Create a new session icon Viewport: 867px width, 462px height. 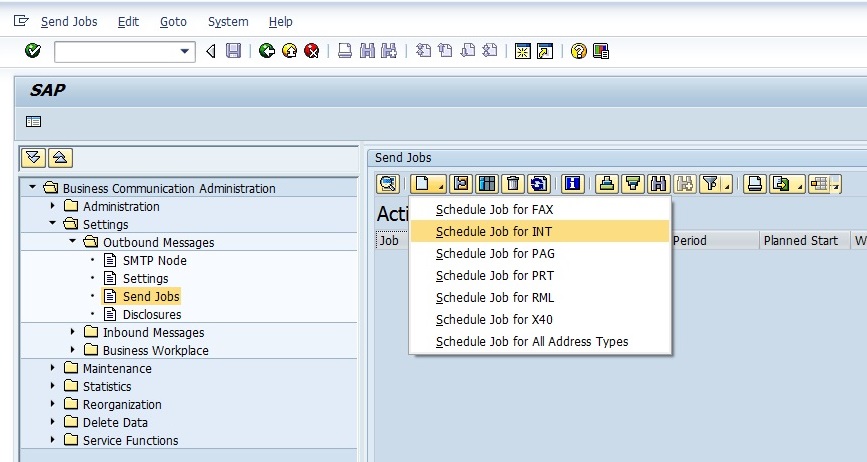coord(523,51)
